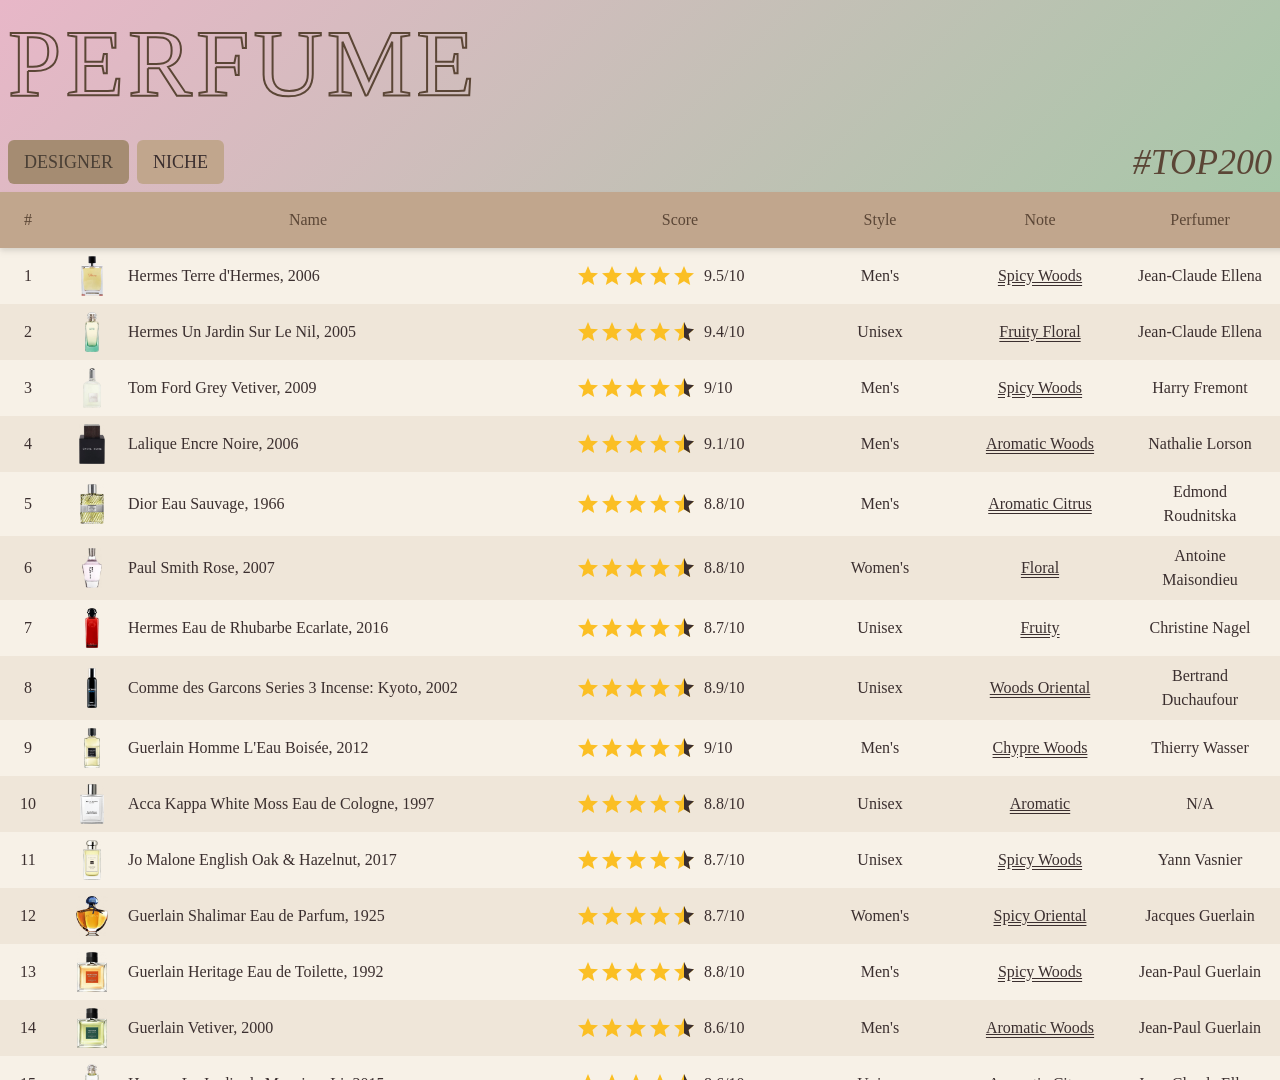Click the star rating for Incense: Kyoto

(x=636, y=688)
